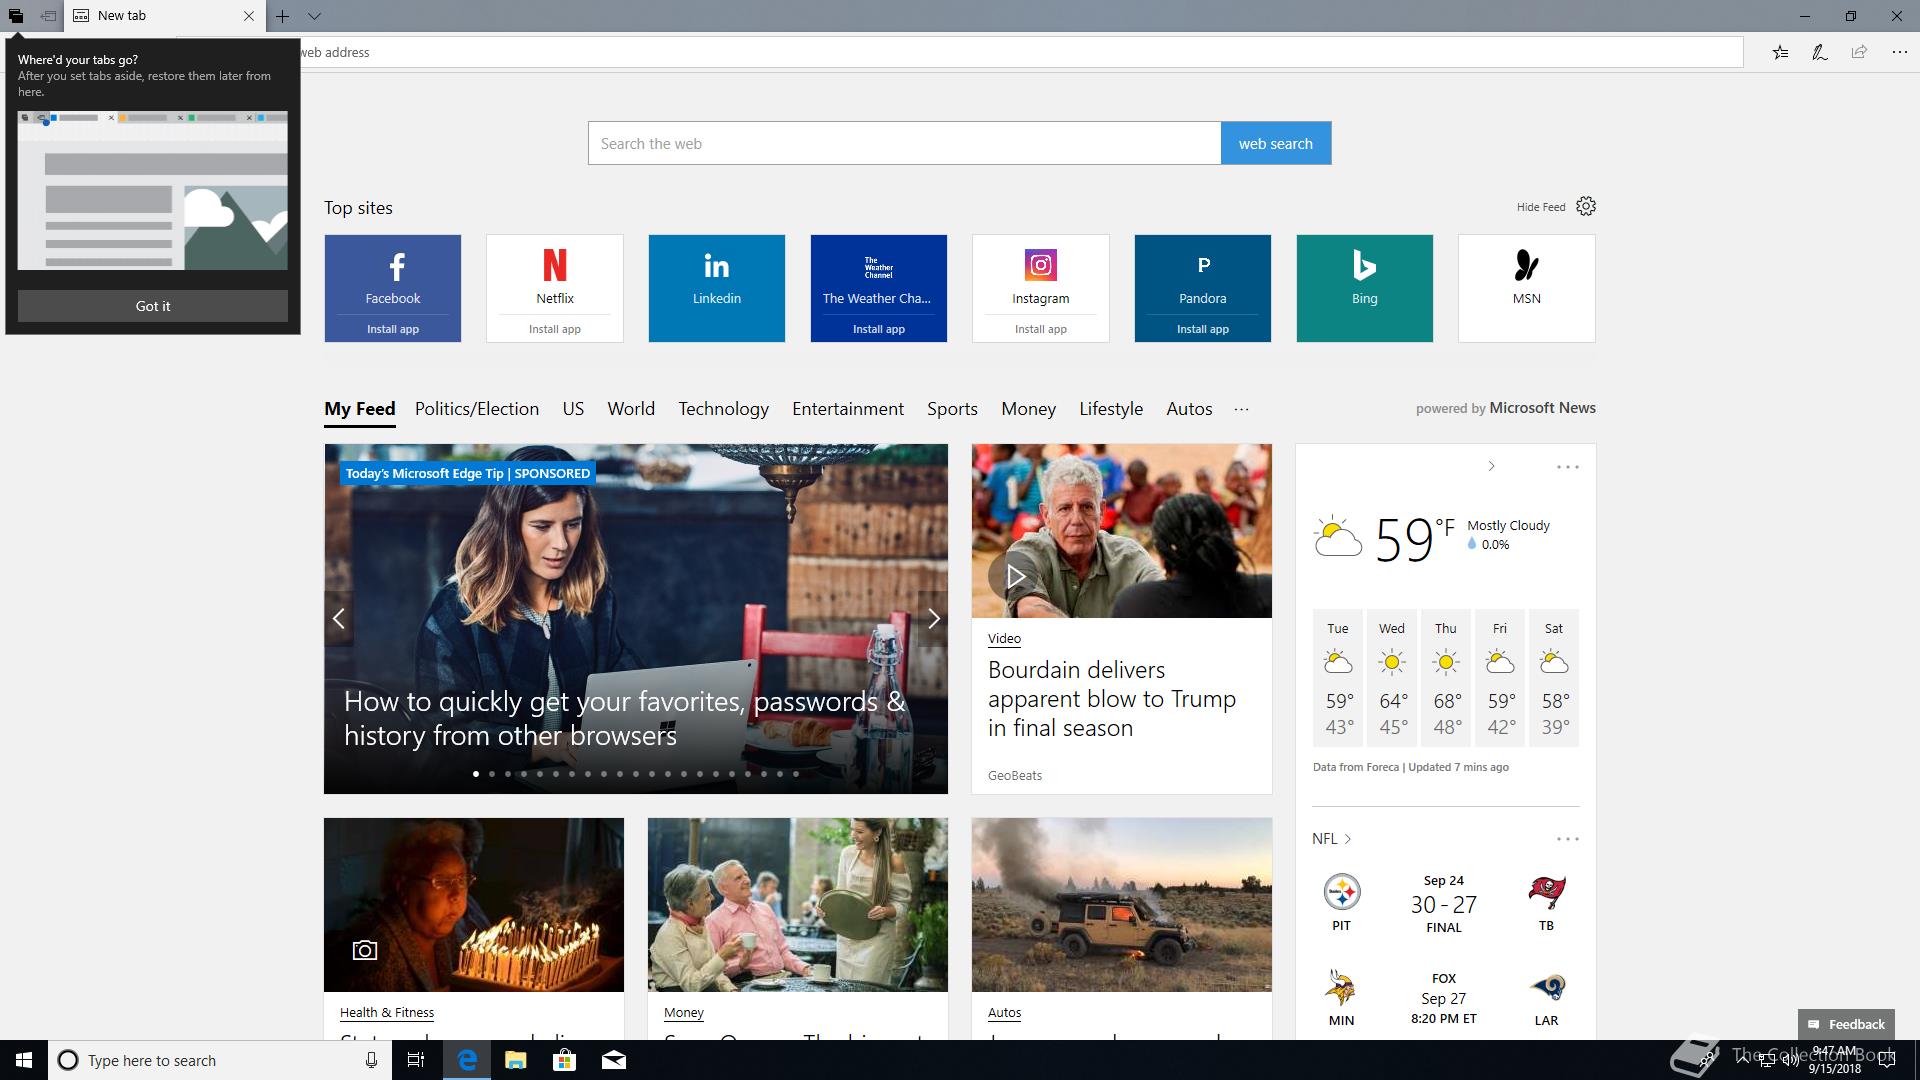Screen dimensions: 1920x1080
Task: Switch to the Lifestyle tab
Action: click(x=1111, y=409)
